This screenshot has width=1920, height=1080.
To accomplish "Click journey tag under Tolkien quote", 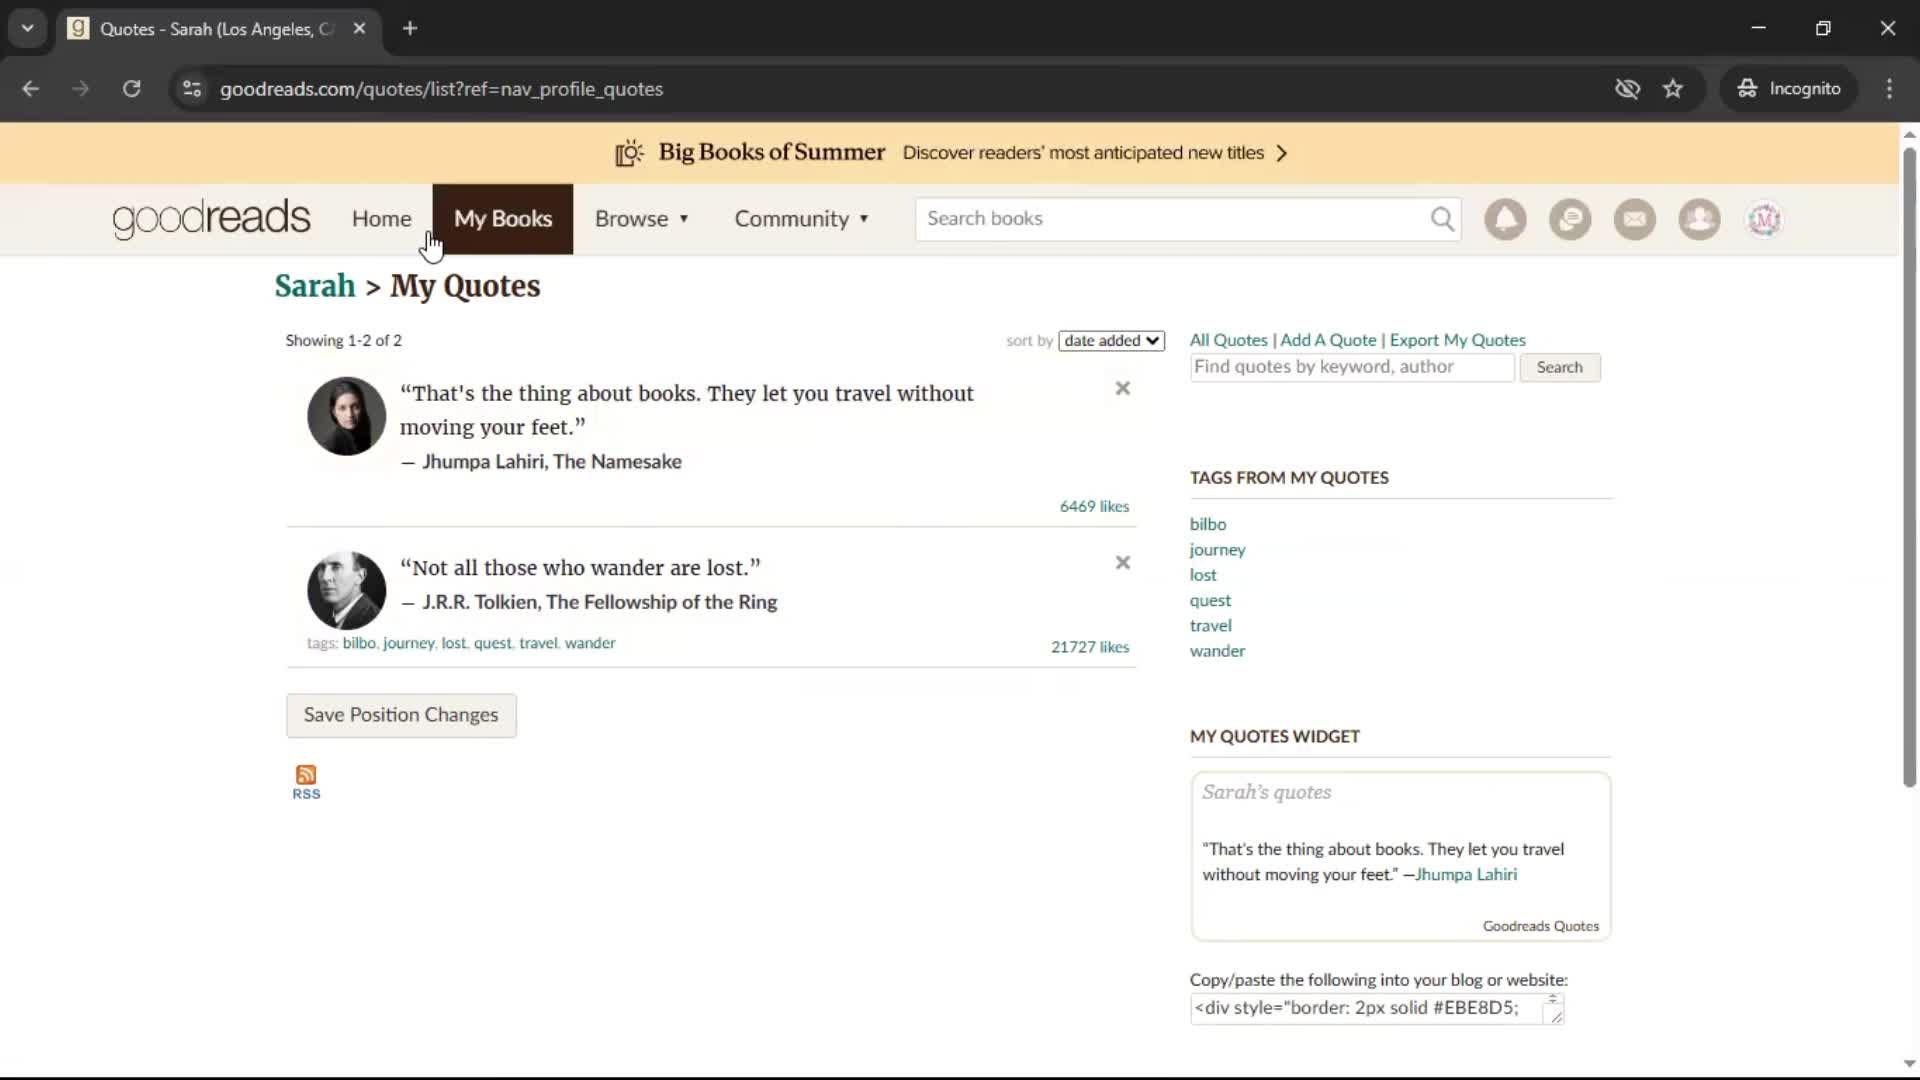I will pos(409,643).
